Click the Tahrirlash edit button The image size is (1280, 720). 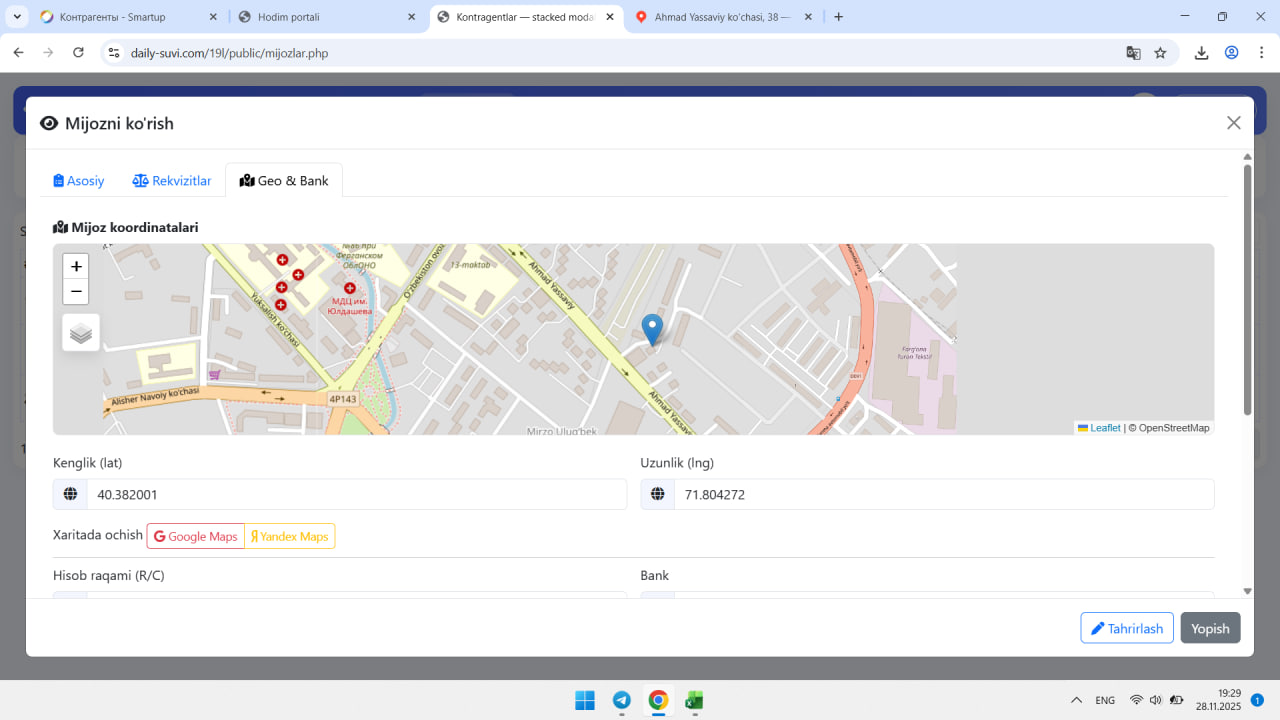(1126, 628)
